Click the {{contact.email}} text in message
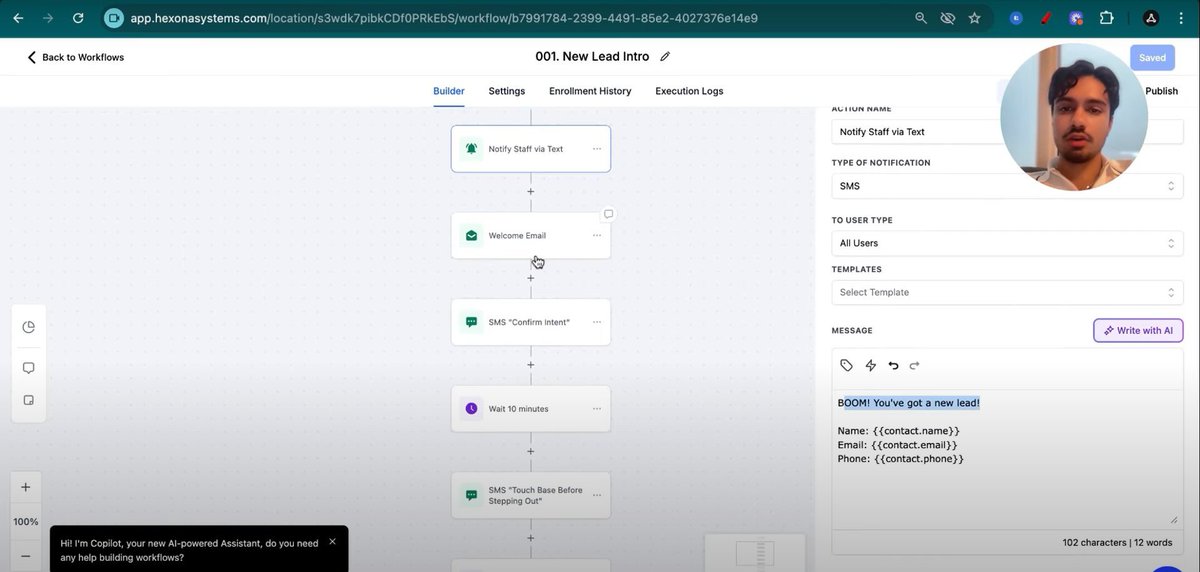Screen dimensions: 1200x572 click(x=914, y=444)
